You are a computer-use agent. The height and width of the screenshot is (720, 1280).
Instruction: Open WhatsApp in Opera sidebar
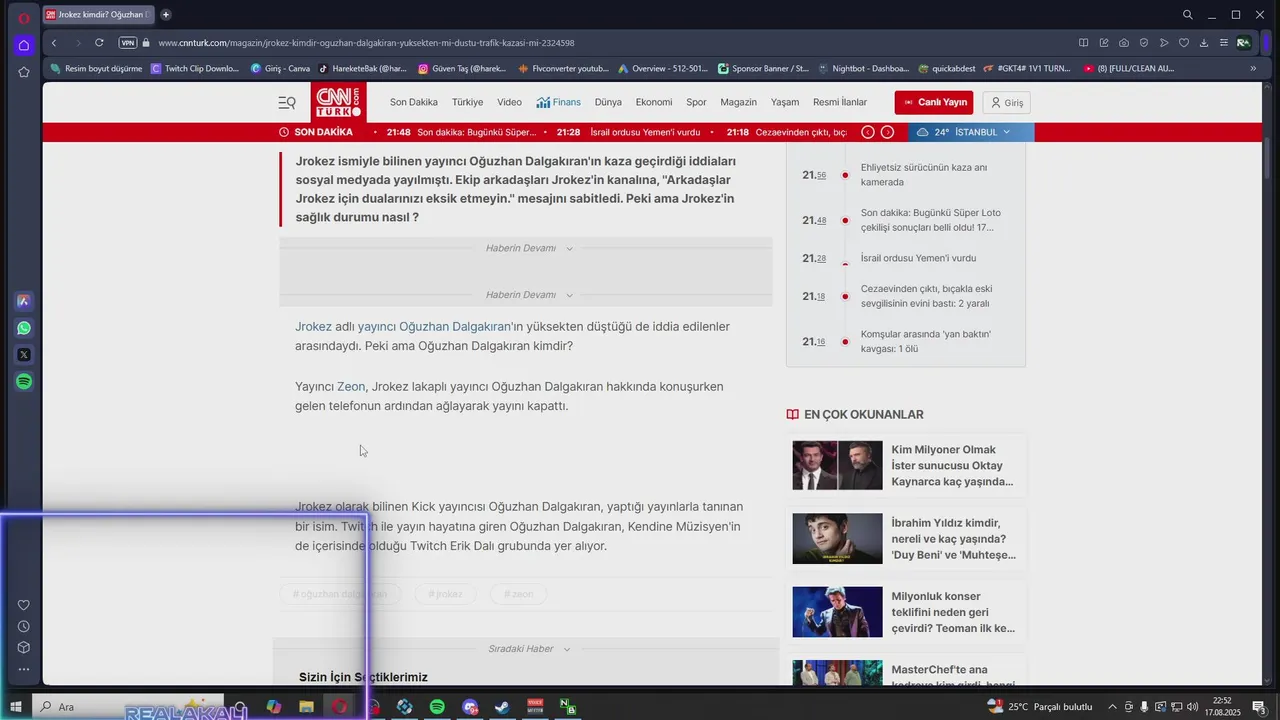pyautogui.click(x=24, y=327)
